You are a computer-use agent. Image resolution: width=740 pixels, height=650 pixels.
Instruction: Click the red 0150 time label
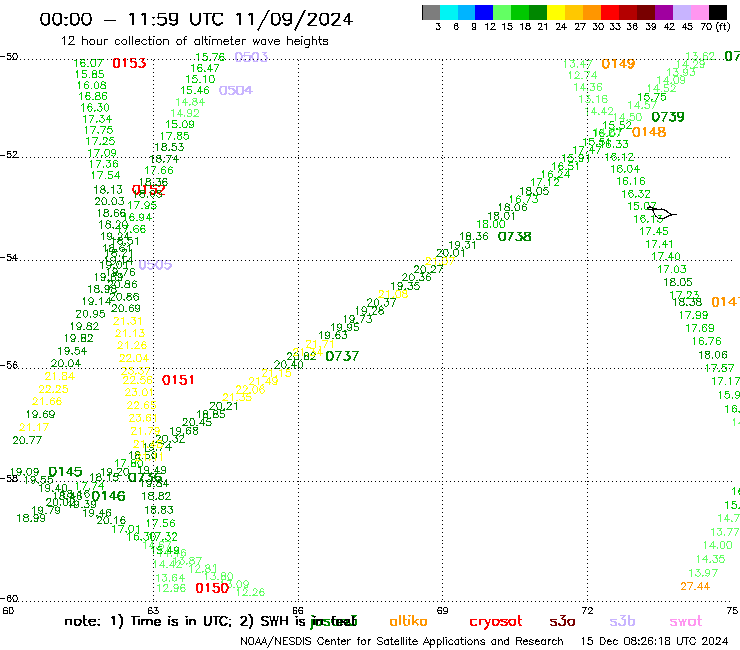tap(212, 588)
